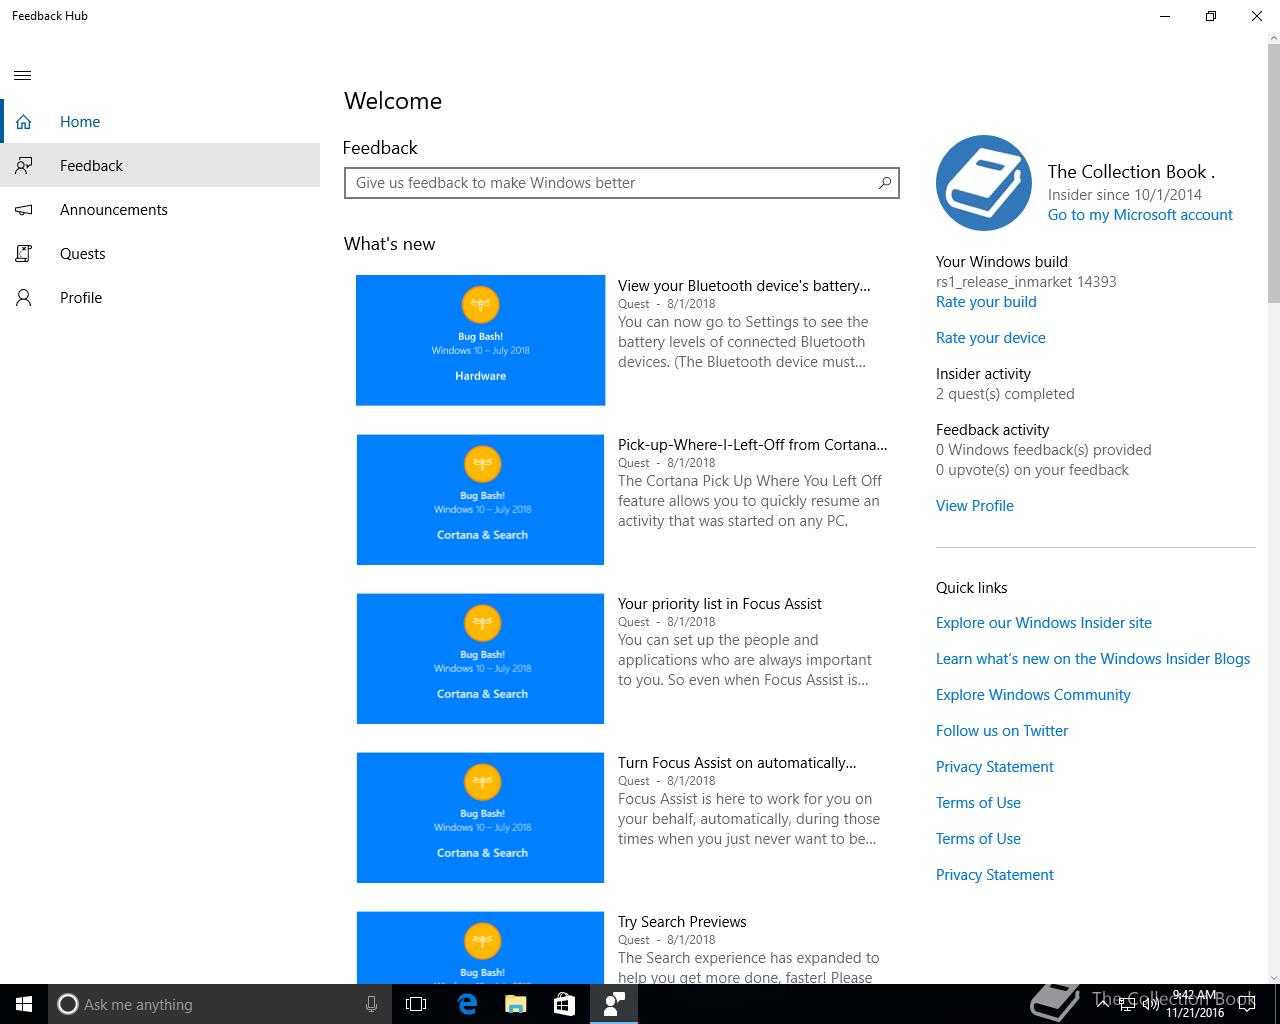
Task: Click the last Privacy Statement link
Action: [995, 875]
